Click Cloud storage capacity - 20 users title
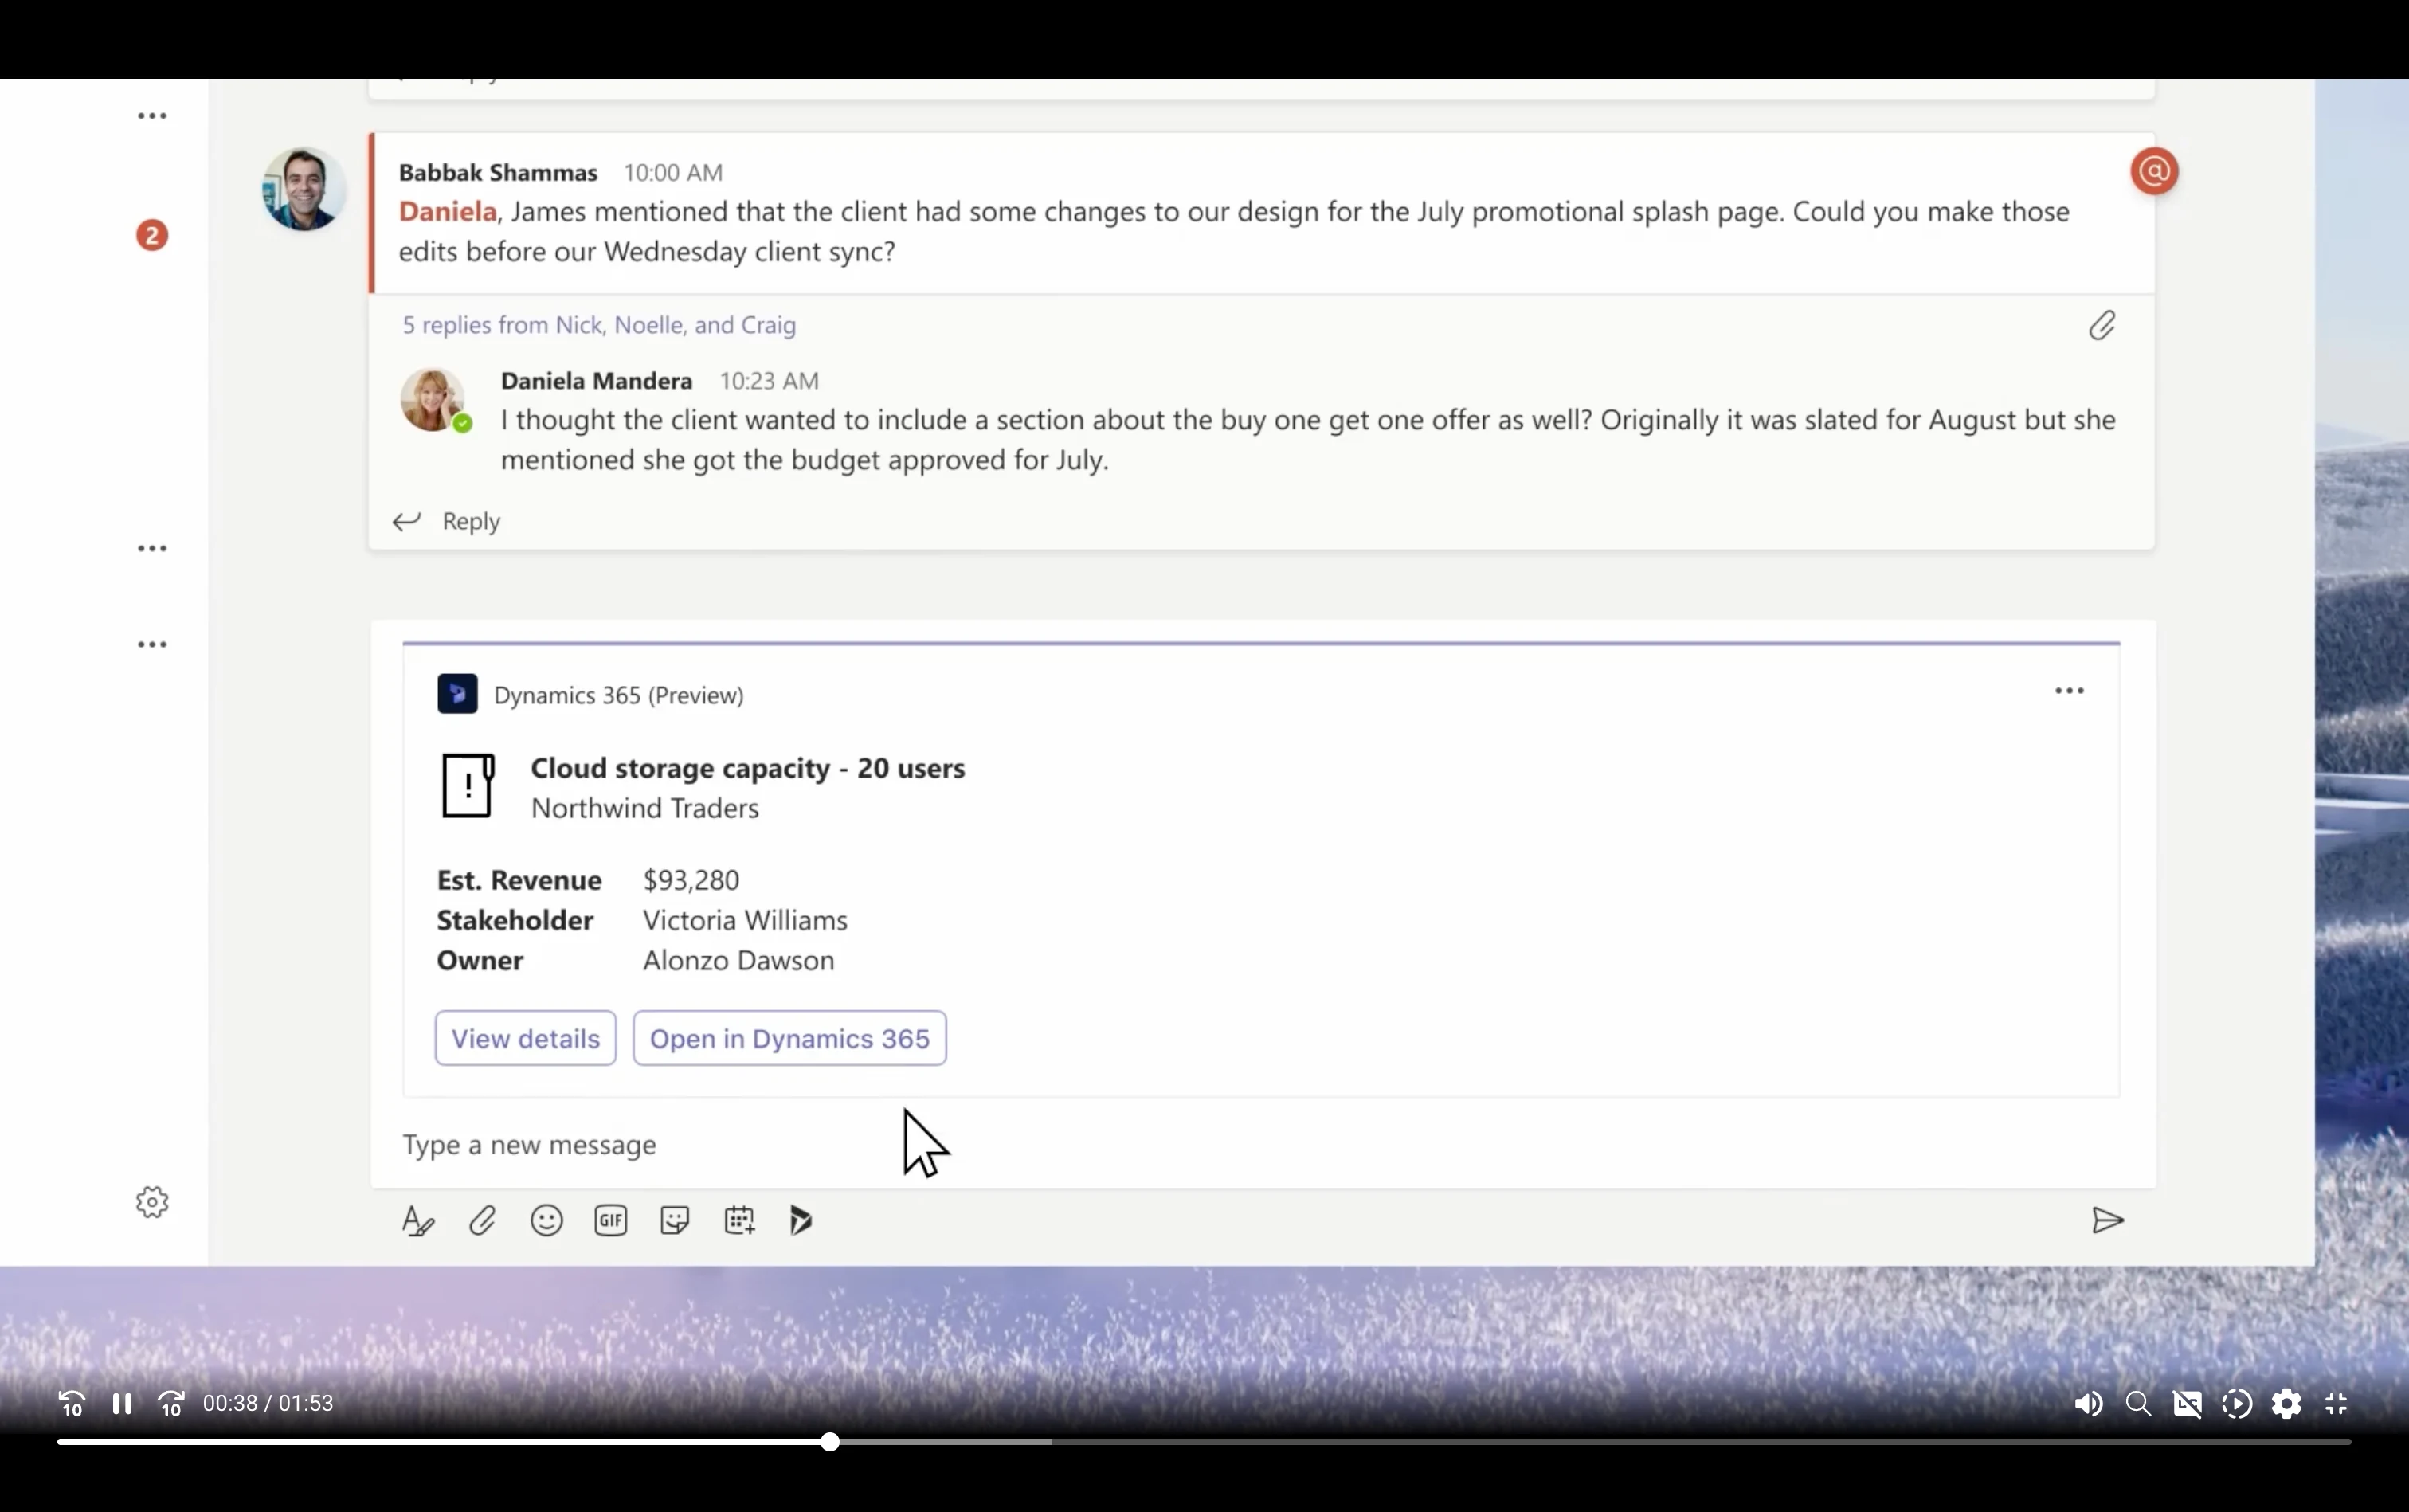This screenshot has height=1512, width=2409. 748,768
